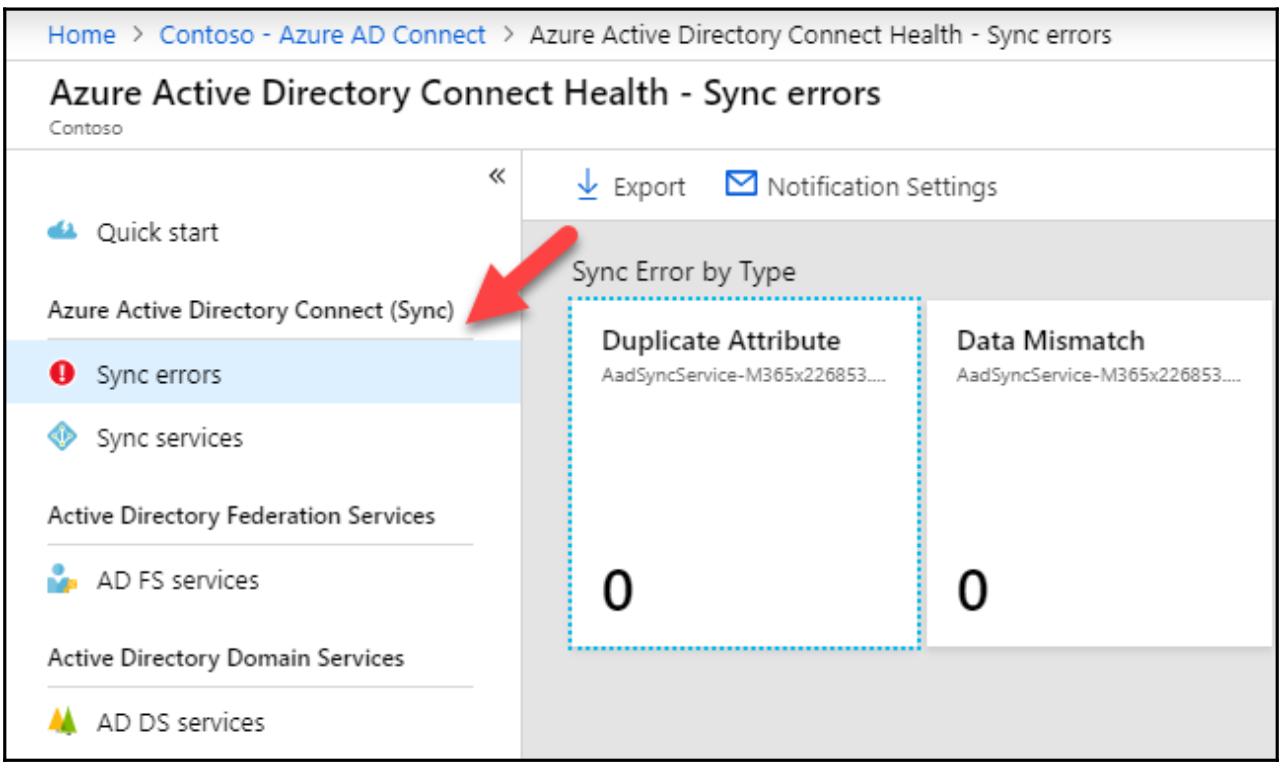Select Quick start text in sidebar
The height and width of the screenshot is (768, 1285).
[x=157, y=233]
